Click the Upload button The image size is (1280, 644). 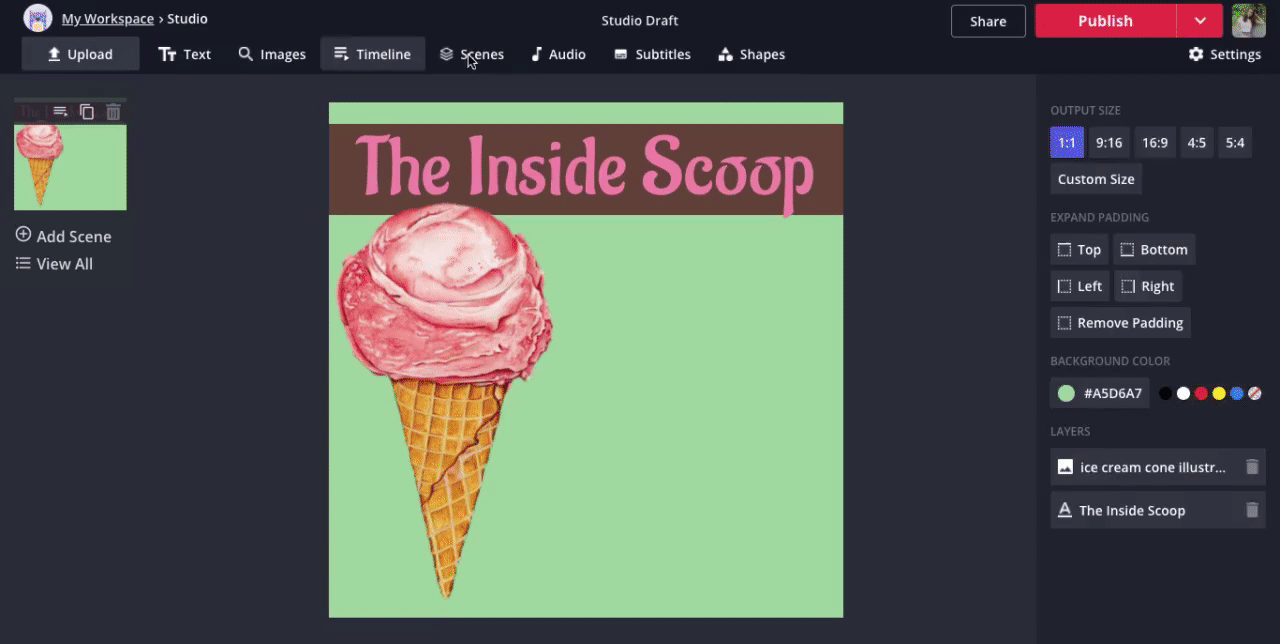point(80,54)
